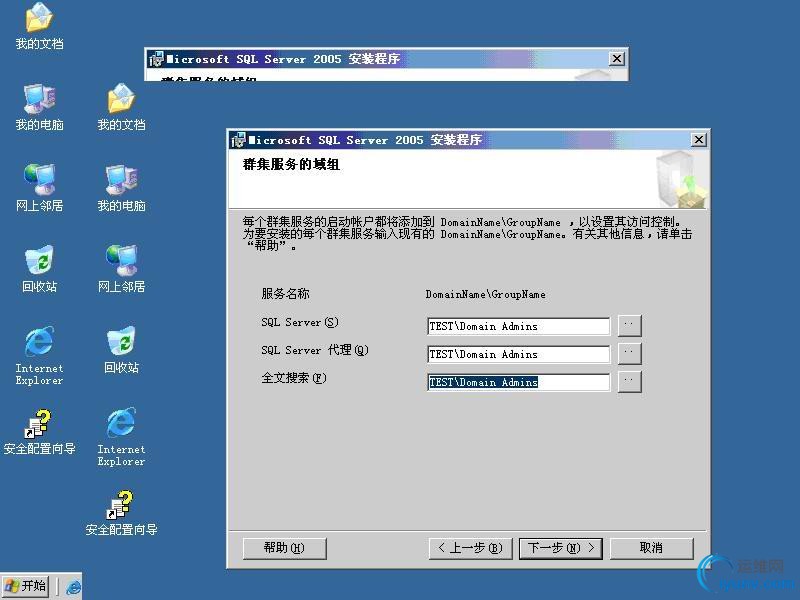The image size is (800, 600).
Task: Click the front dialog title bar text
Action: [x=365, y=140]
